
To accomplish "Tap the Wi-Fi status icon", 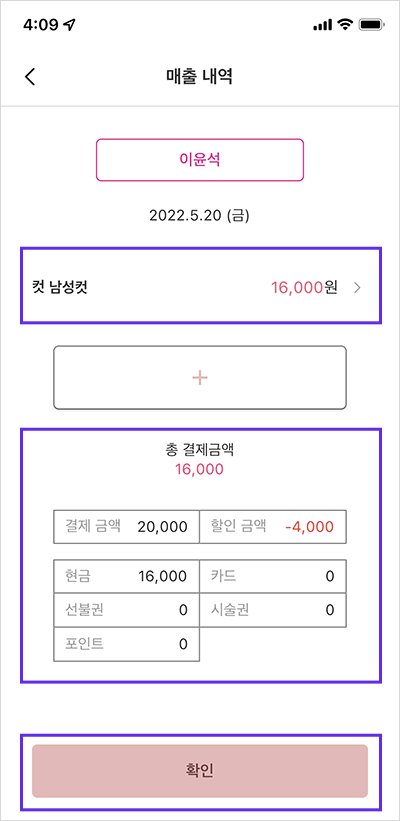I will (345, 25).
